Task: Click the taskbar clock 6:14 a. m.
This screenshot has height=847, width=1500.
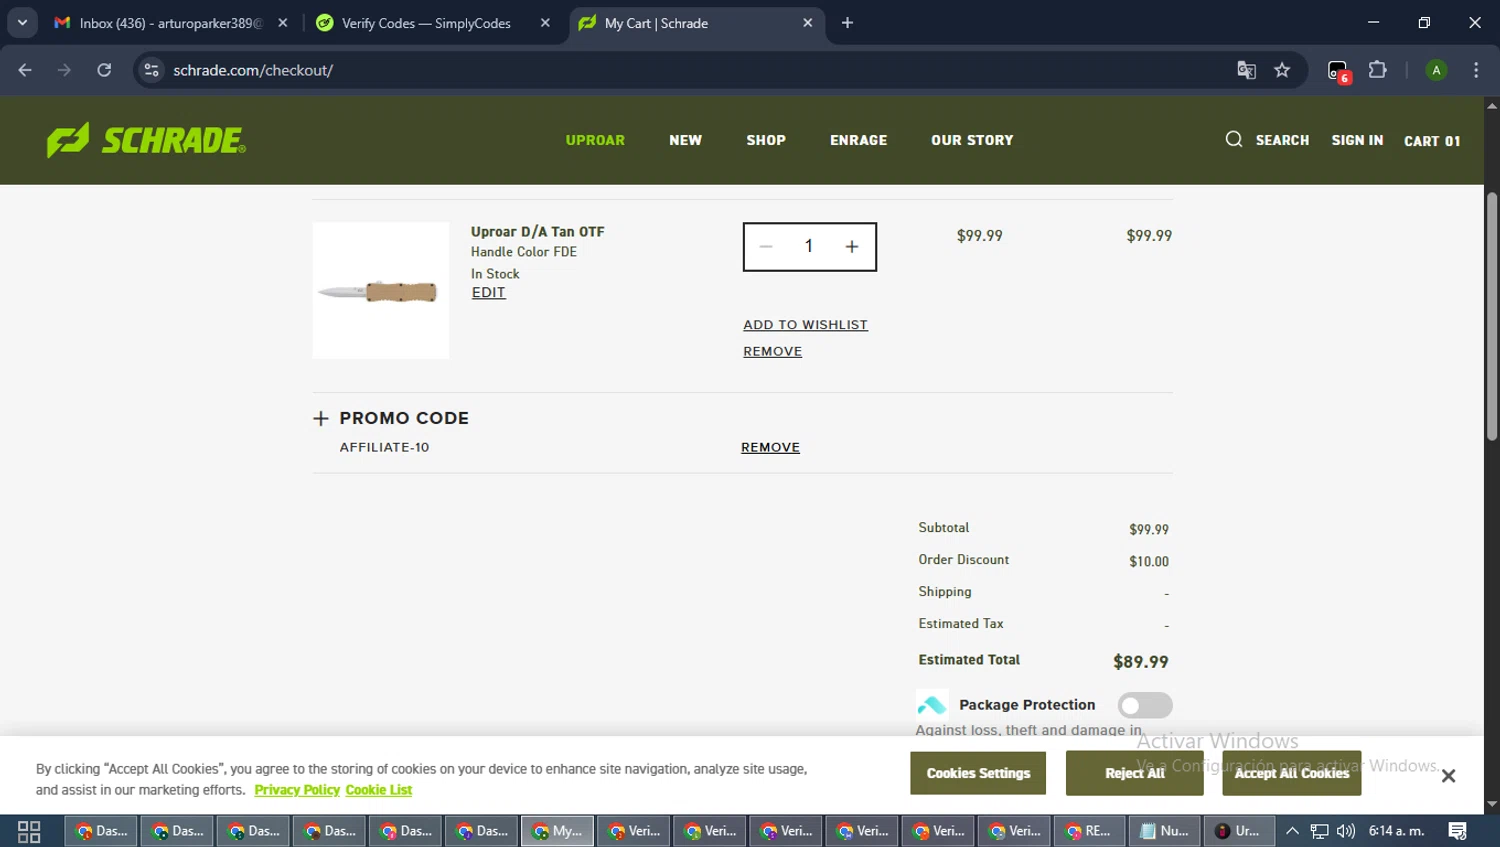Action: [x=1397, y=831]
